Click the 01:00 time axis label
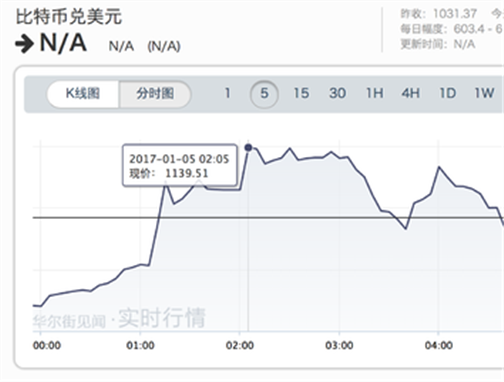Viewport: 504px width, 382px height. [x=140, y=345]
